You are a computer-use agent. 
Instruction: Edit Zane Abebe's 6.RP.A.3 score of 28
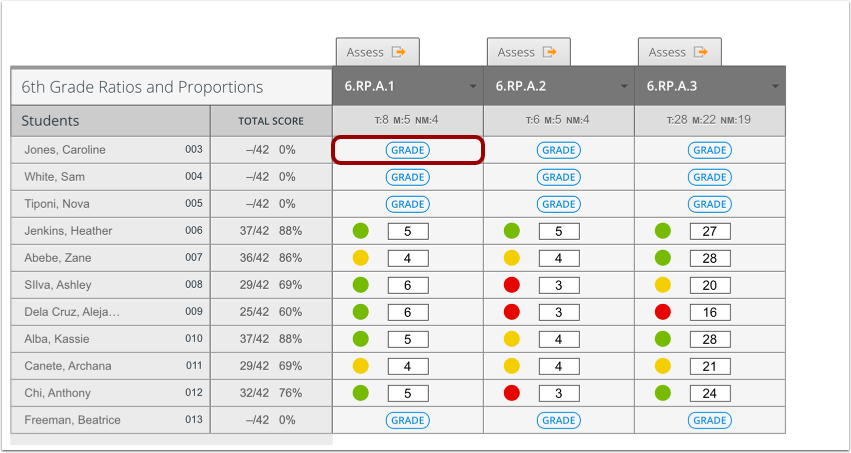(710, 258)
